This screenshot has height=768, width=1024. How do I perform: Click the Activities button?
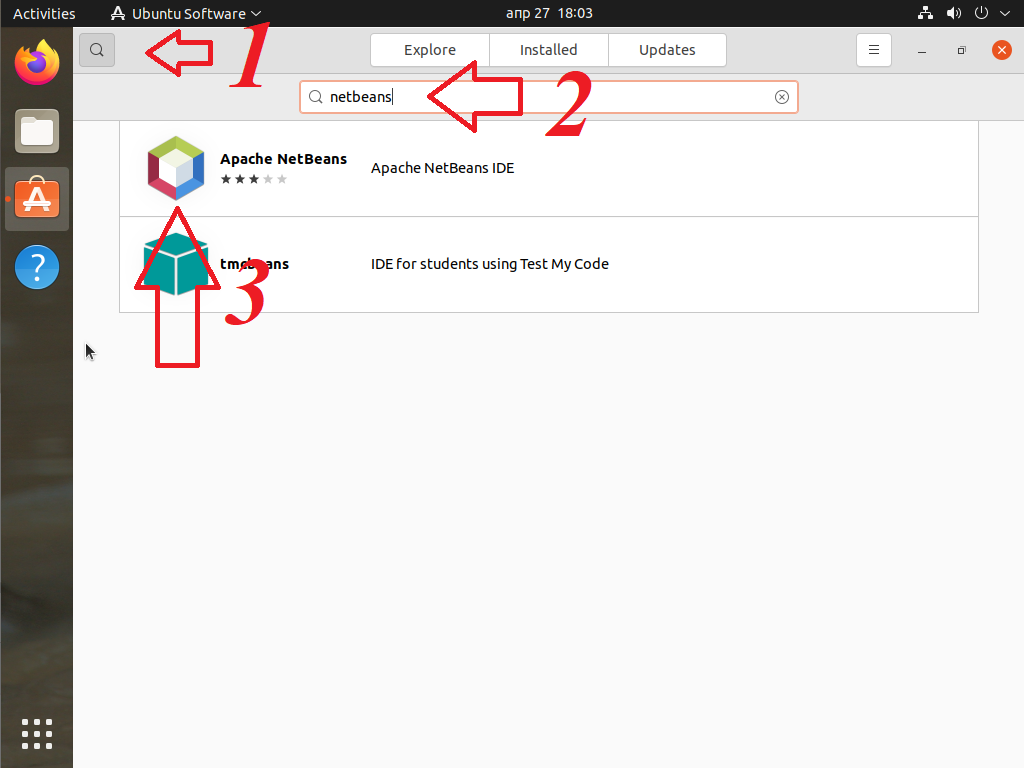(44, 14)
